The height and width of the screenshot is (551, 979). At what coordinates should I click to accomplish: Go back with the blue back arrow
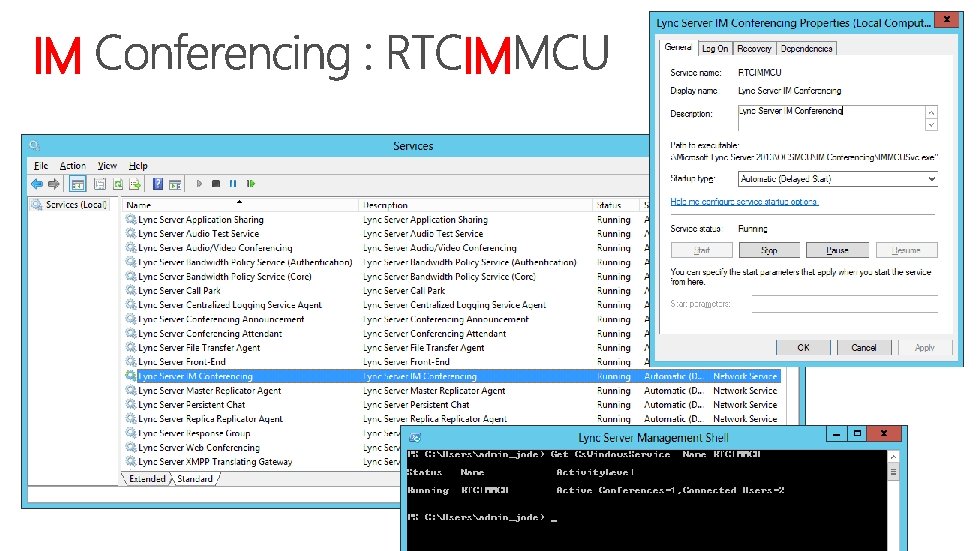(37, 183)
